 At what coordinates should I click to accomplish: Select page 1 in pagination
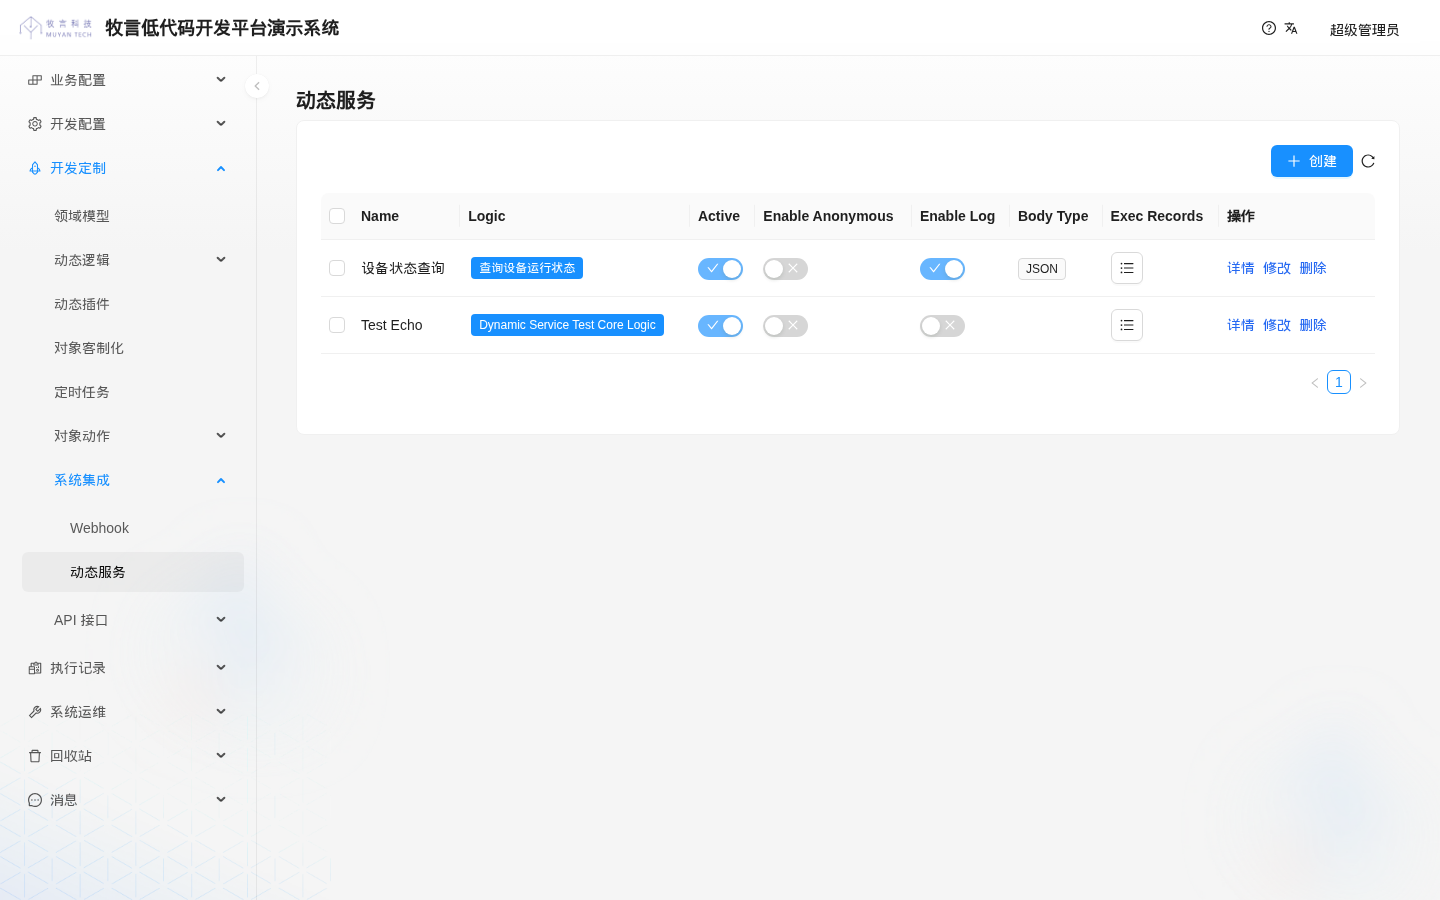click(1339, 382)
